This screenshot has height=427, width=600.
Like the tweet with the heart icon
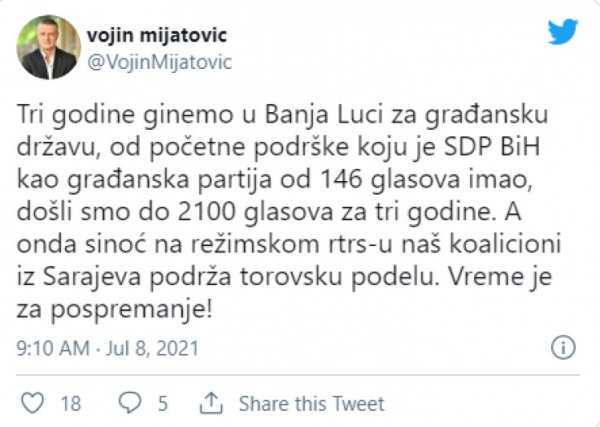pyautogui.click(x=33, y=403)
